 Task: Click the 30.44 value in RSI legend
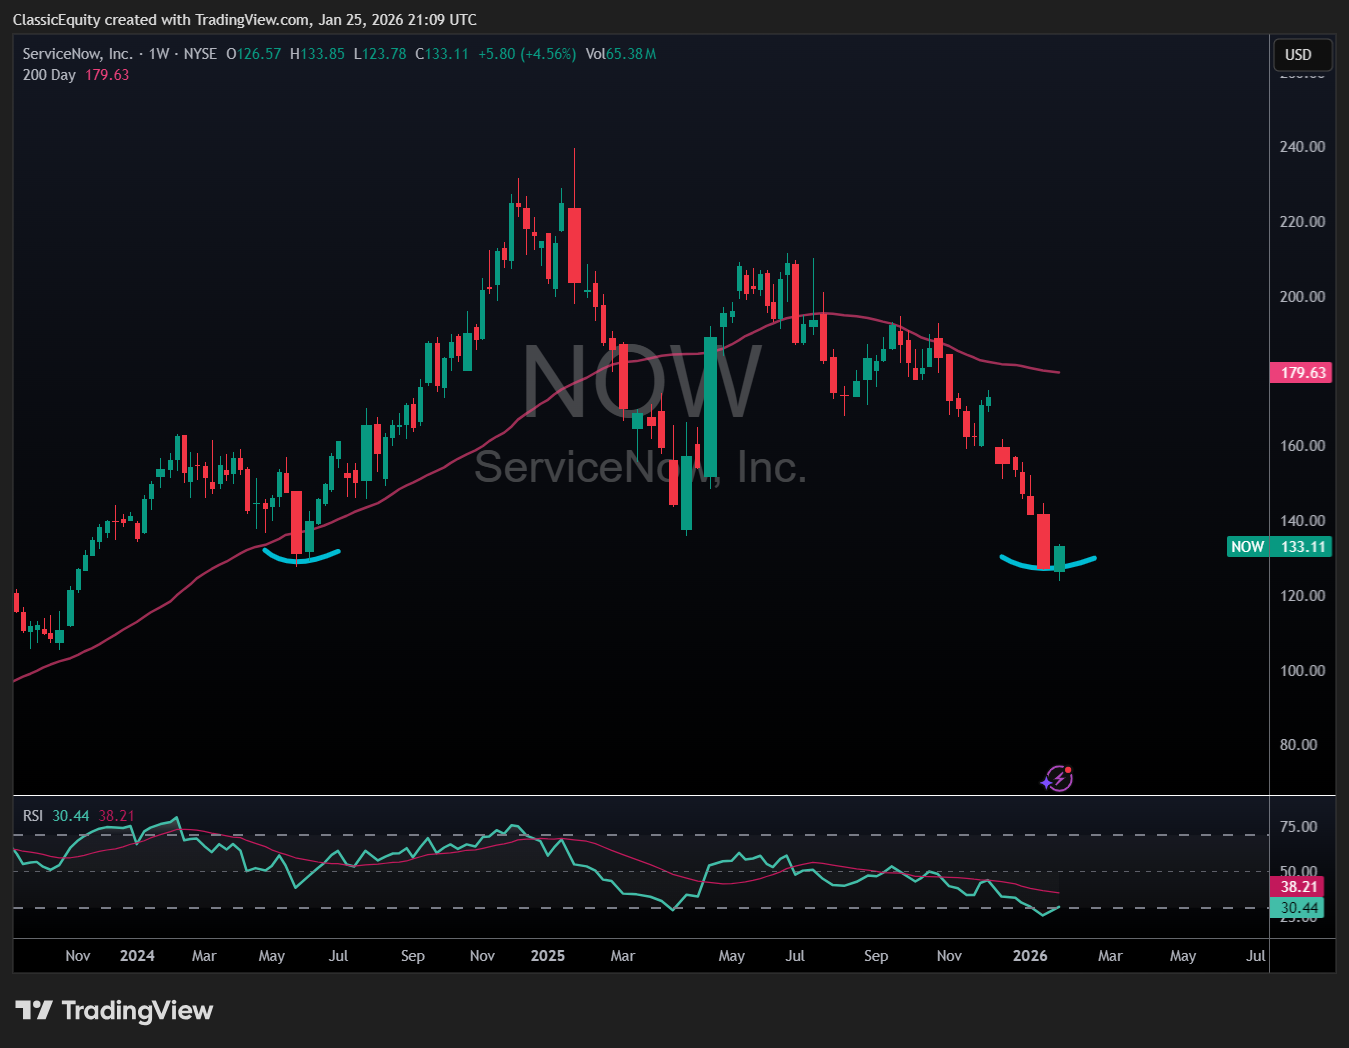[x=71, y=816]
